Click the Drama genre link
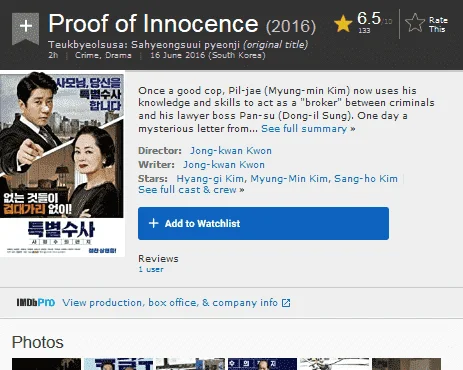This screenshot has height=370, width=463. click(x=118, y=55)
